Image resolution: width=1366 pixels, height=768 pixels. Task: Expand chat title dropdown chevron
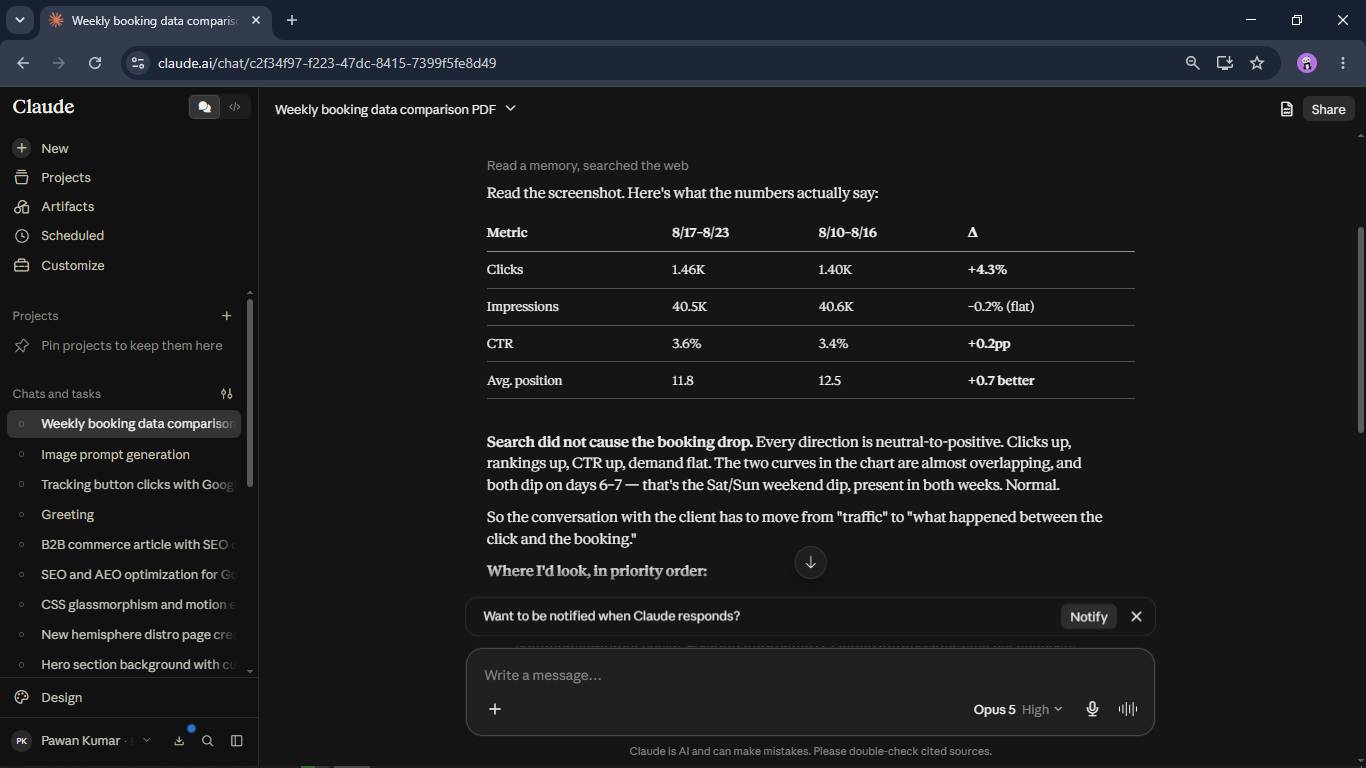(x=510, y=108)
